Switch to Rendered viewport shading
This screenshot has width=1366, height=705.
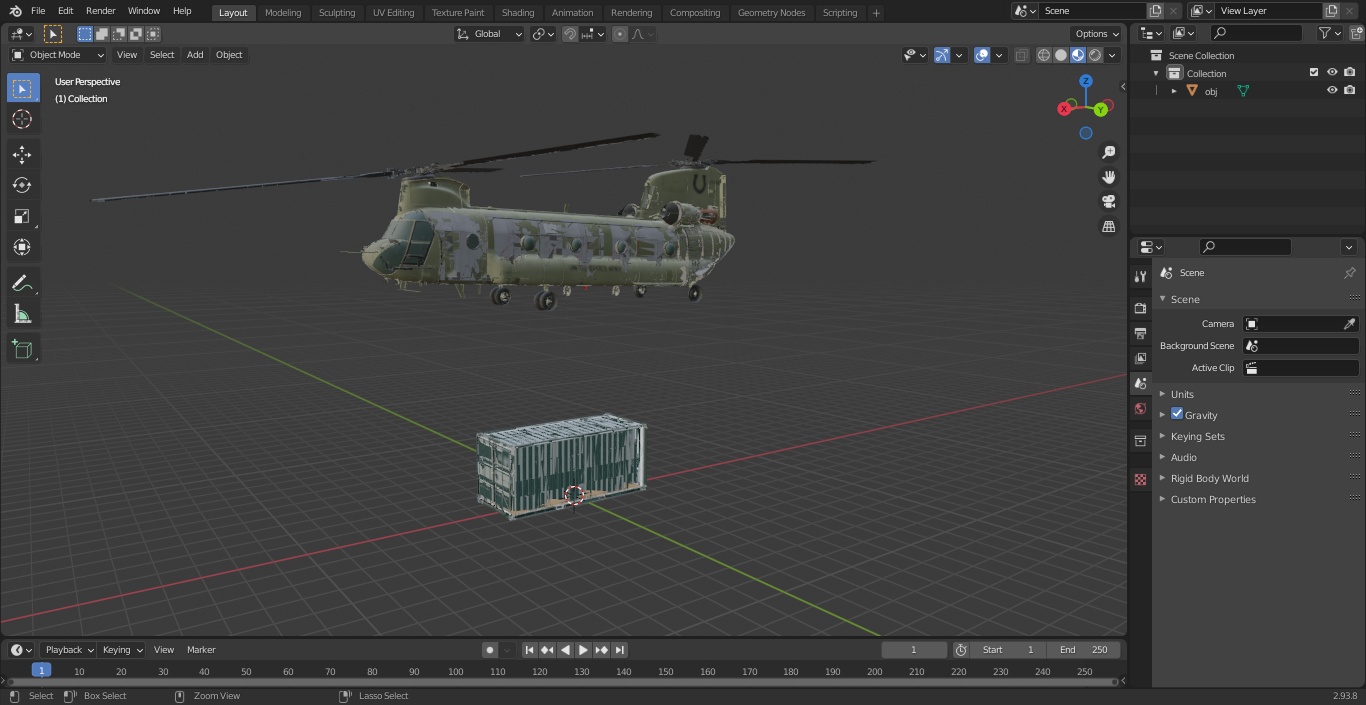[1095, 55]
